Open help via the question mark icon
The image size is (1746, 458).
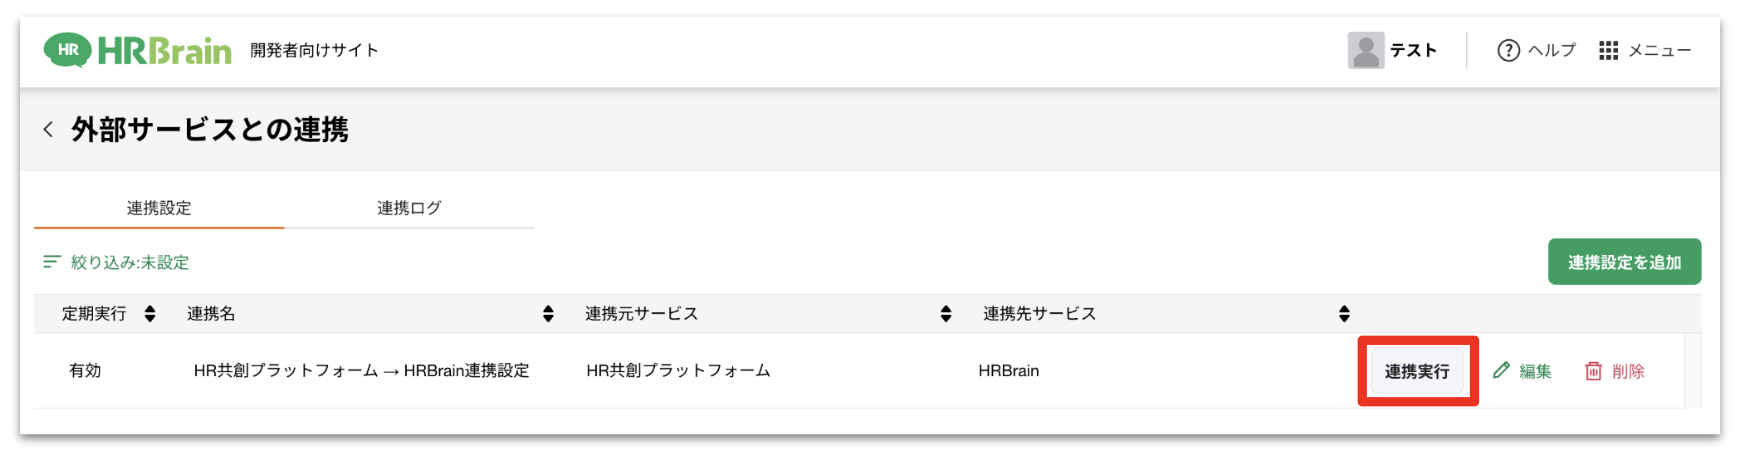point(1508,50)
